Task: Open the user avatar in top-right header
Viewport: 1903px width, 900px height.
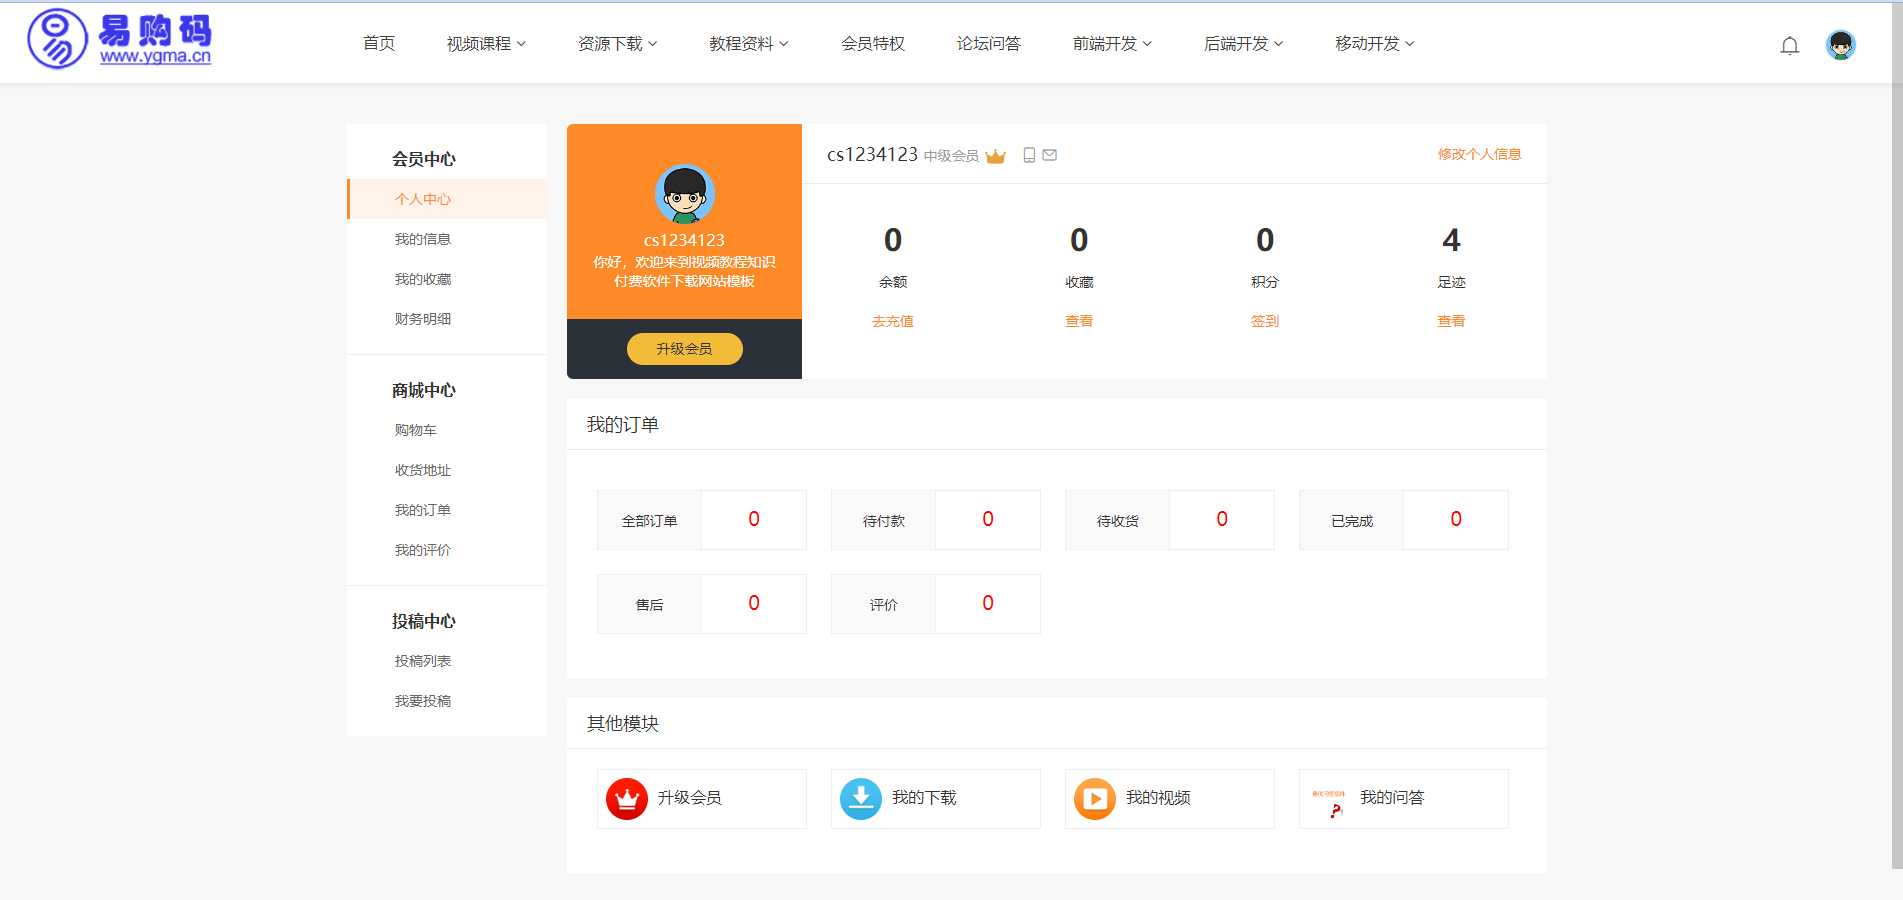Action: (x=1840, y=45)
